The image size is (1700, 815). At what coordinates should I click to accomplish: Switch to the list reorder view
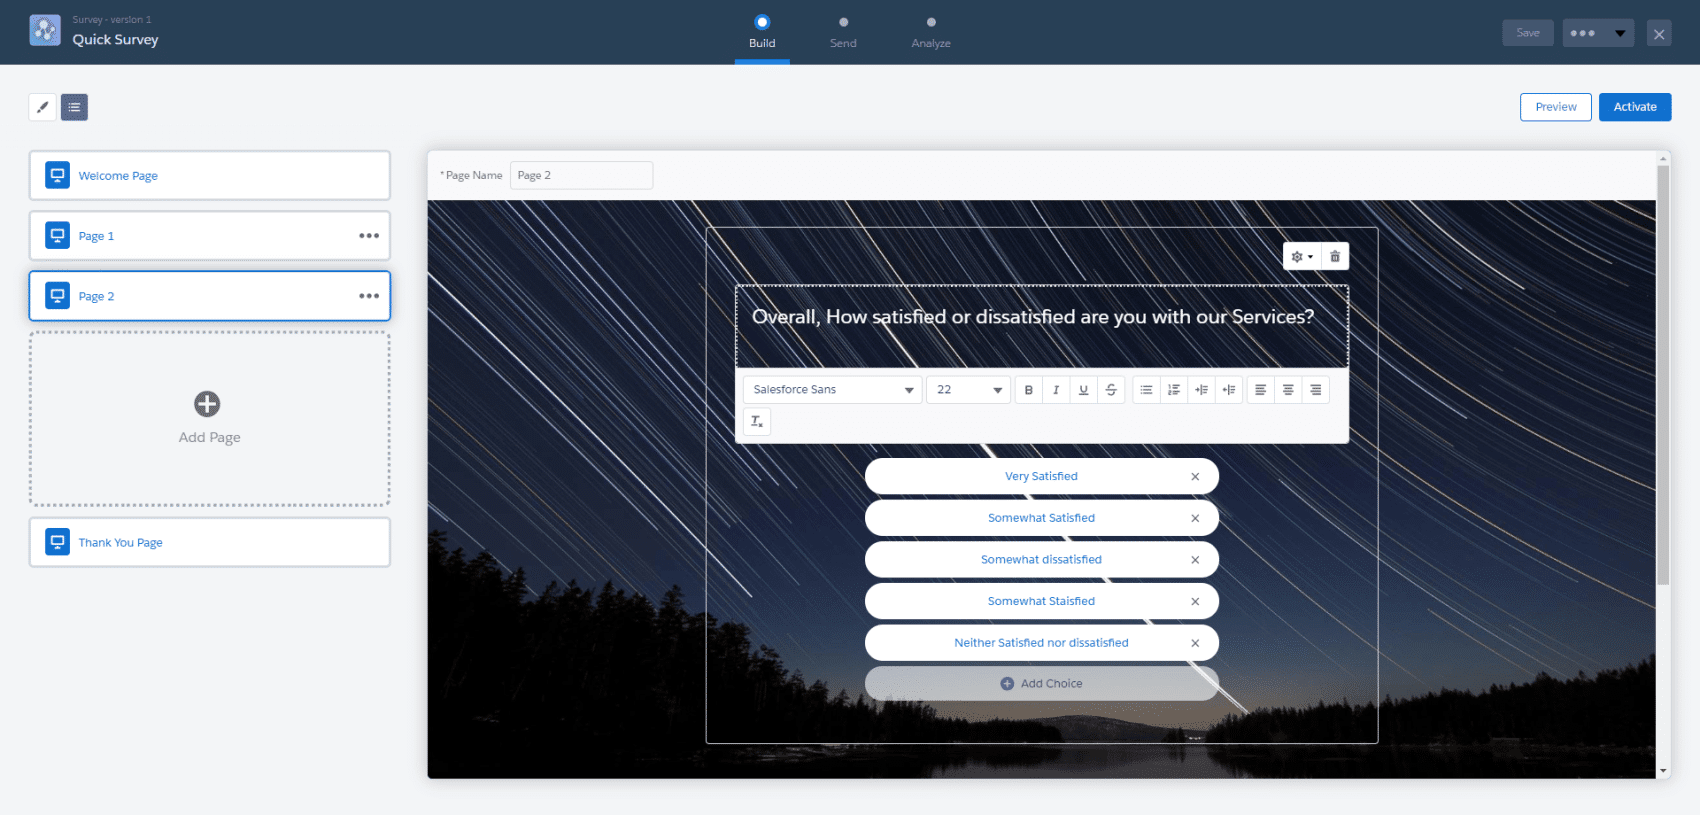pyautogui.click(x=74, y=107)
